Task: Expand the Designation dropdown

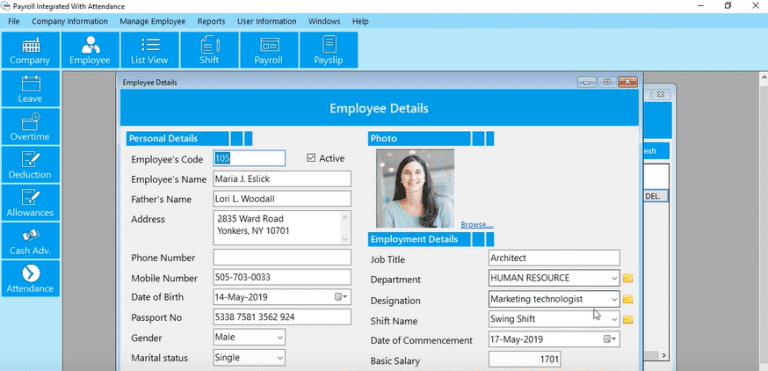Action: (x=614, y=299)
